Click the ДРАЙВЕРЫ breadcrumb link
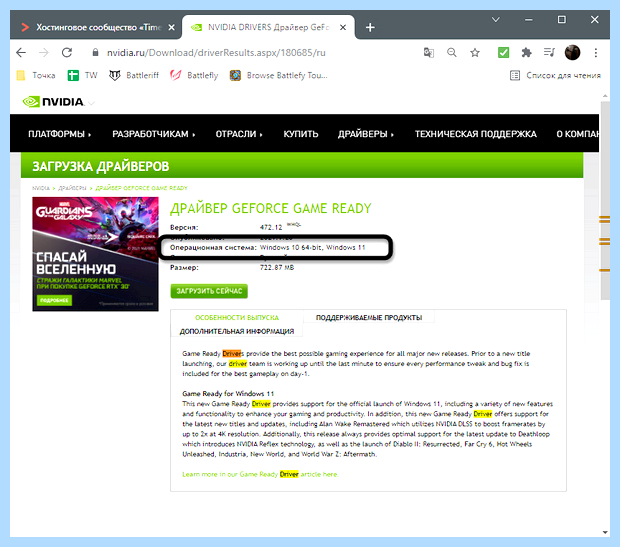620x547 pixels. pyautogui.click(x=72, y=188)
